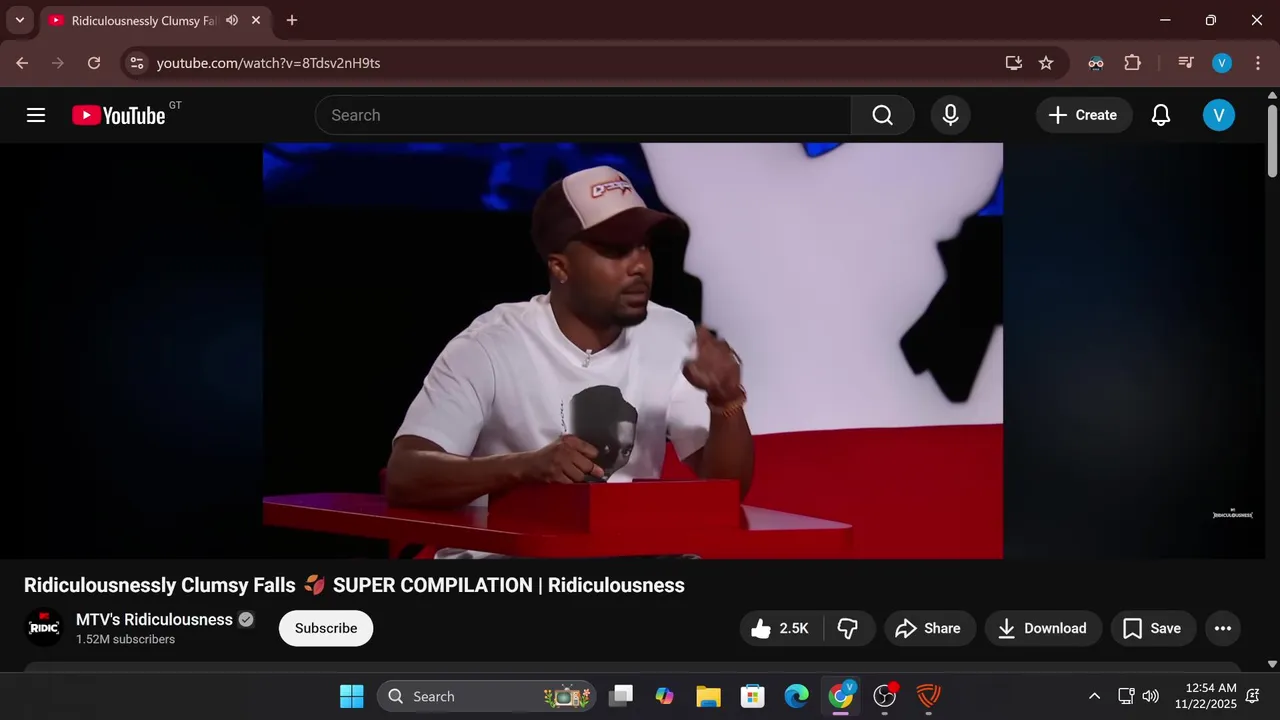Open Windows Start menu
The width and height of the screenshot is (1280, 720).
pos(352,696)
